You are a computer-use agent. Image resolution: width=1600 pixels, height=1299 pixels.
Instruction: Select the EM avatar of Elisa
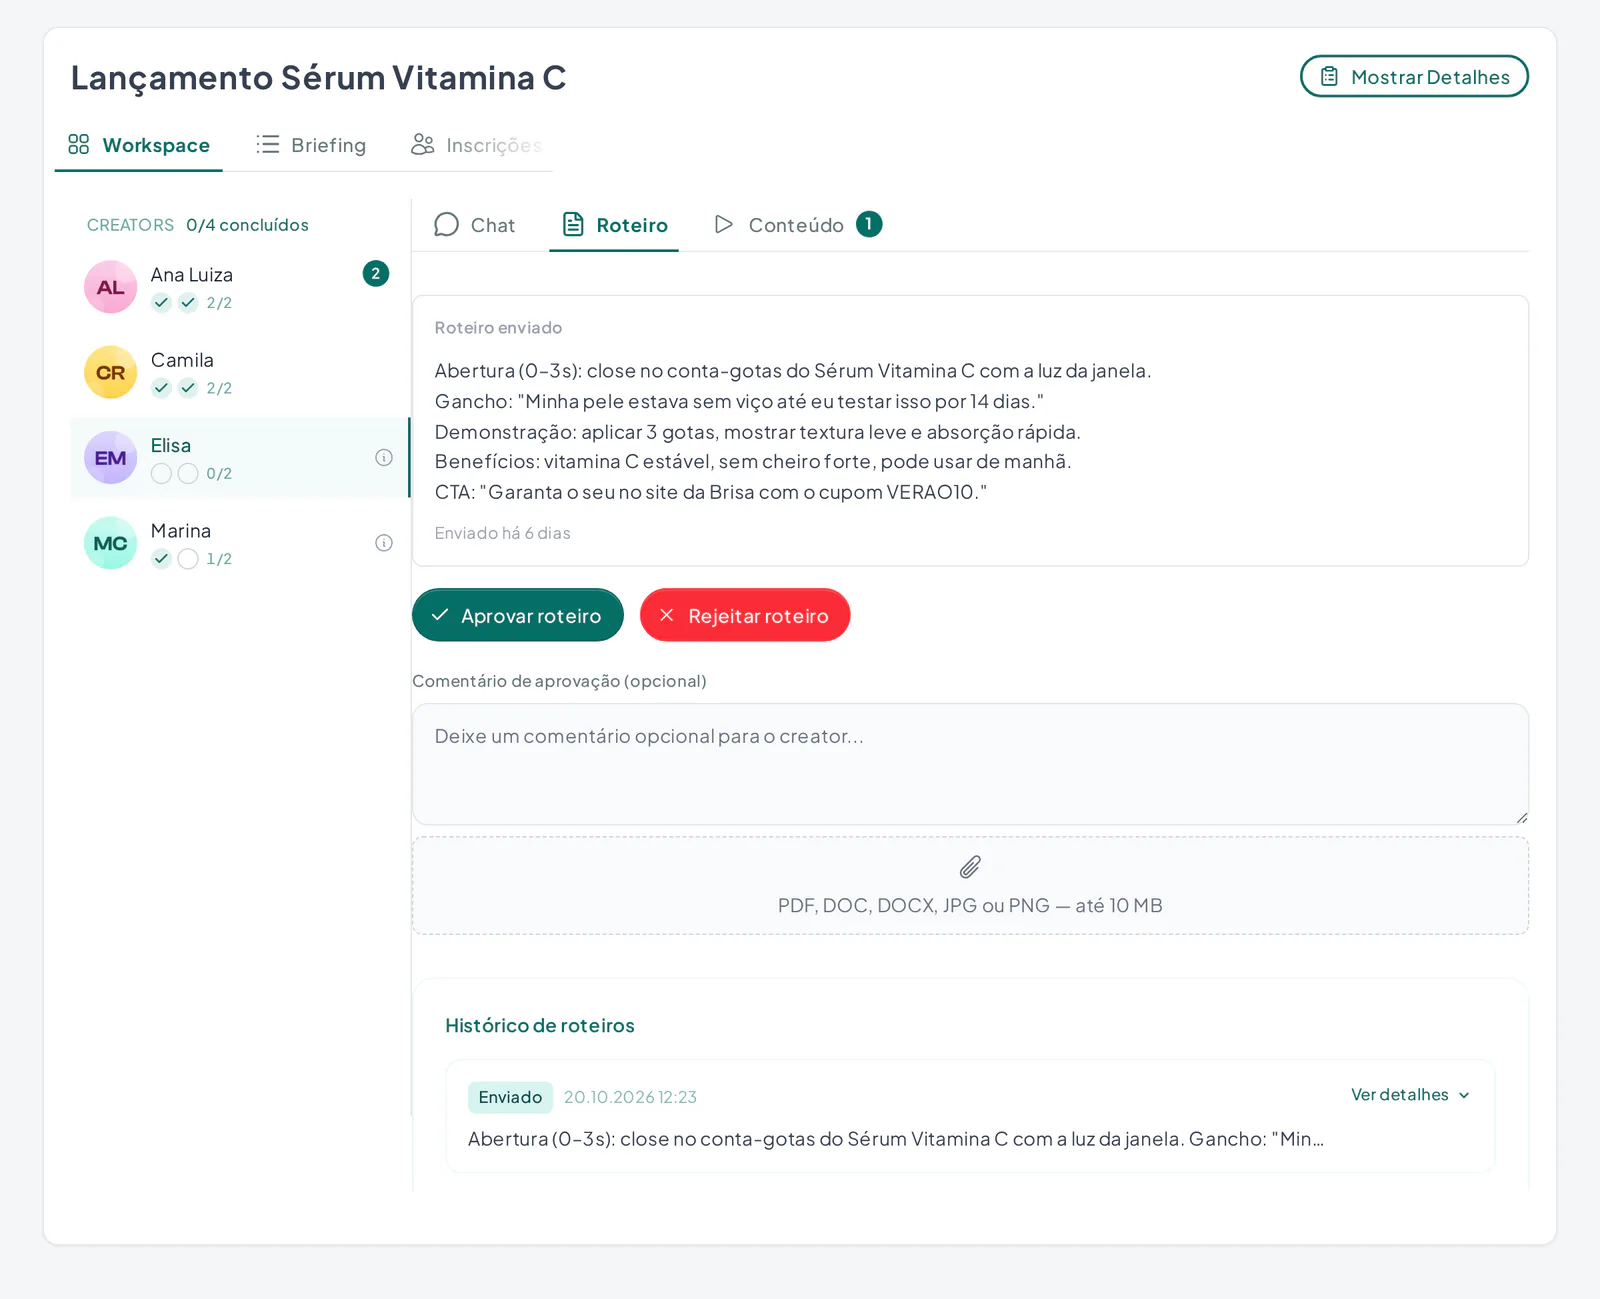pos(110,458)
